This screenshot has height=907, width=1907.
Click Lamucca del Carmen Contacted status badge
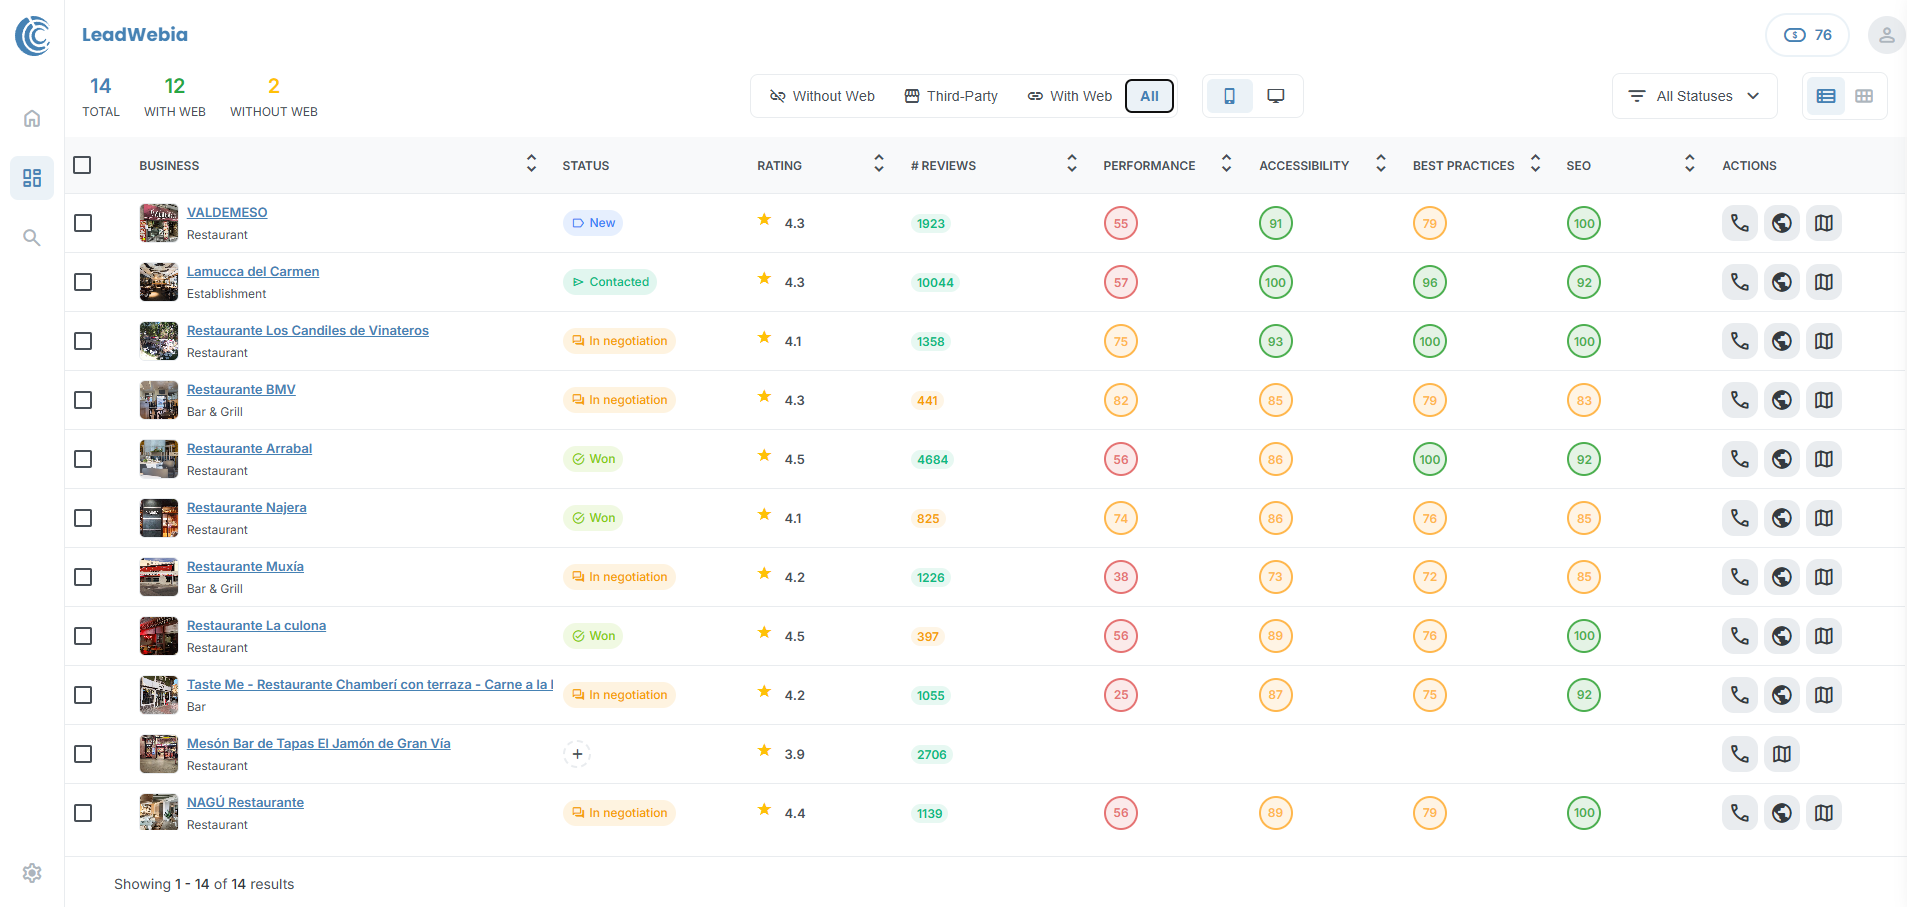pyautogui.click(x=610, y=282)
